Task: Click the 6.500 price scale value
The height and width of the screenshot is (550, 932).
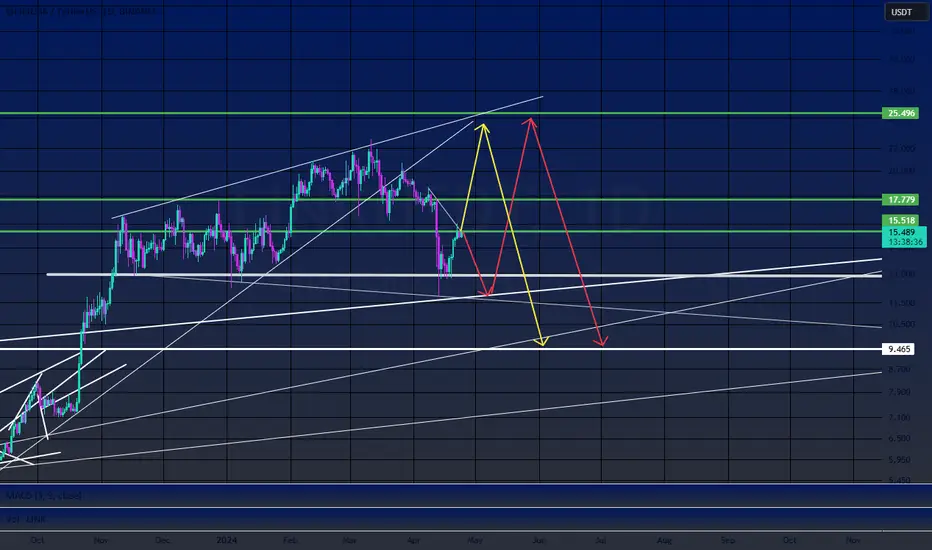Action: coord(899,438)
